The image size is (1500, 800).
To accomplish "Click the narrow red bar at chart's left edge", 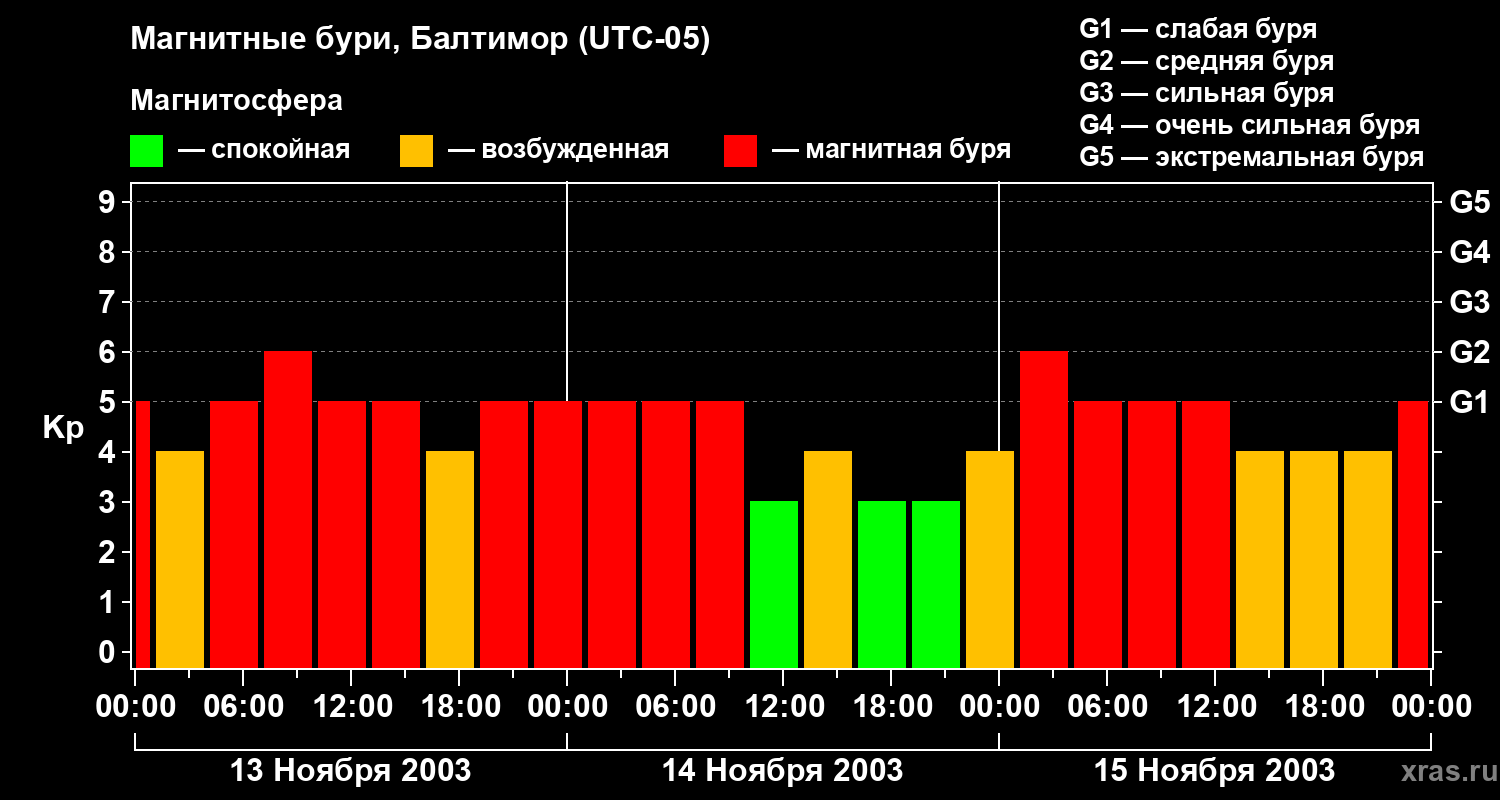I will pyautogui.click(x=142, y=534).
